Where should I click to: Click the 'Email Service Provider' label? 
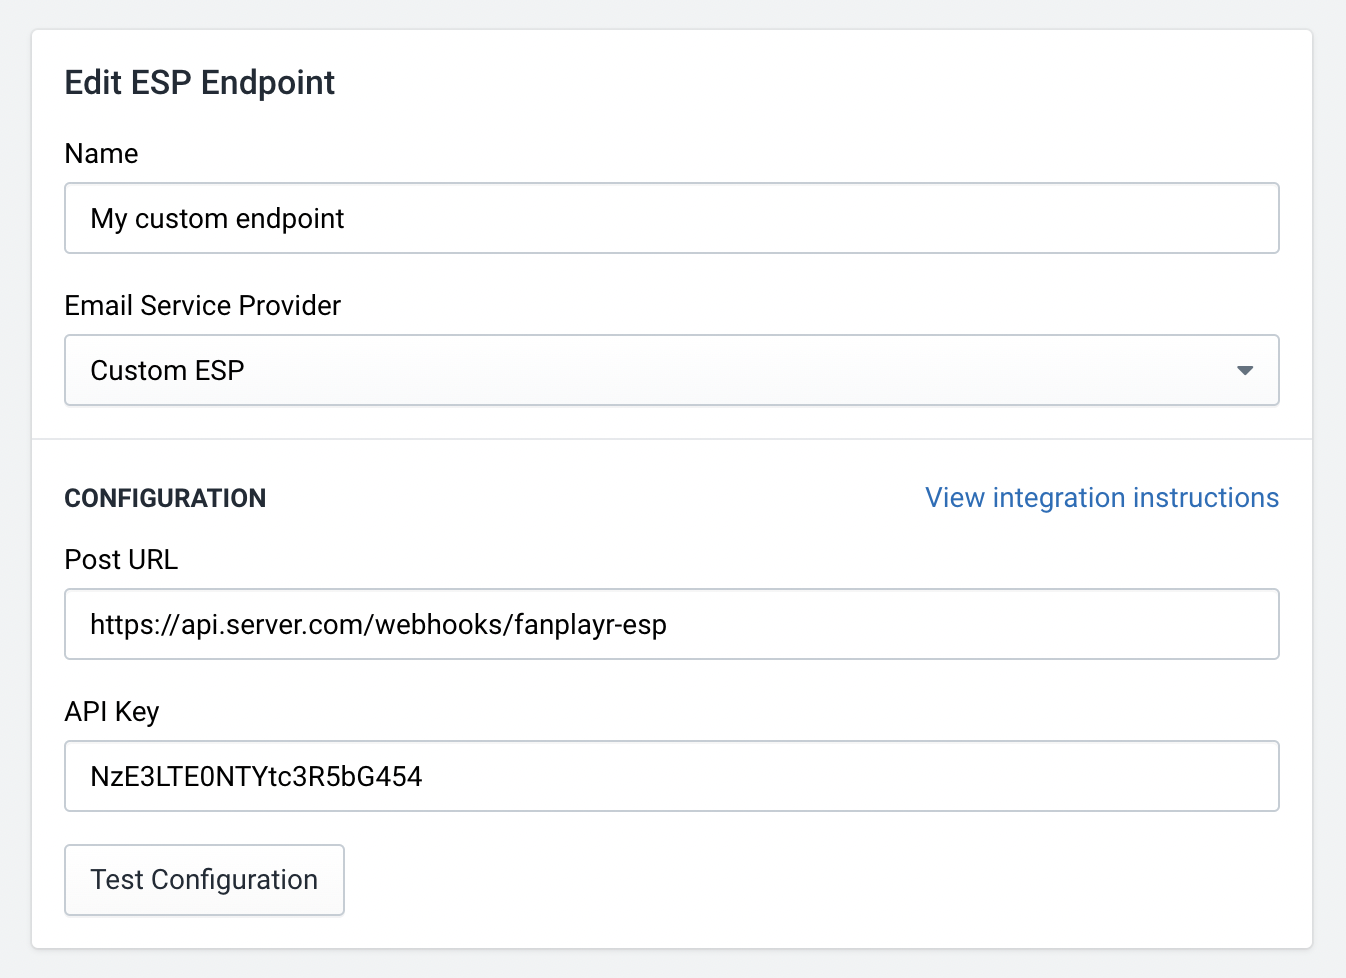(203, 306)
